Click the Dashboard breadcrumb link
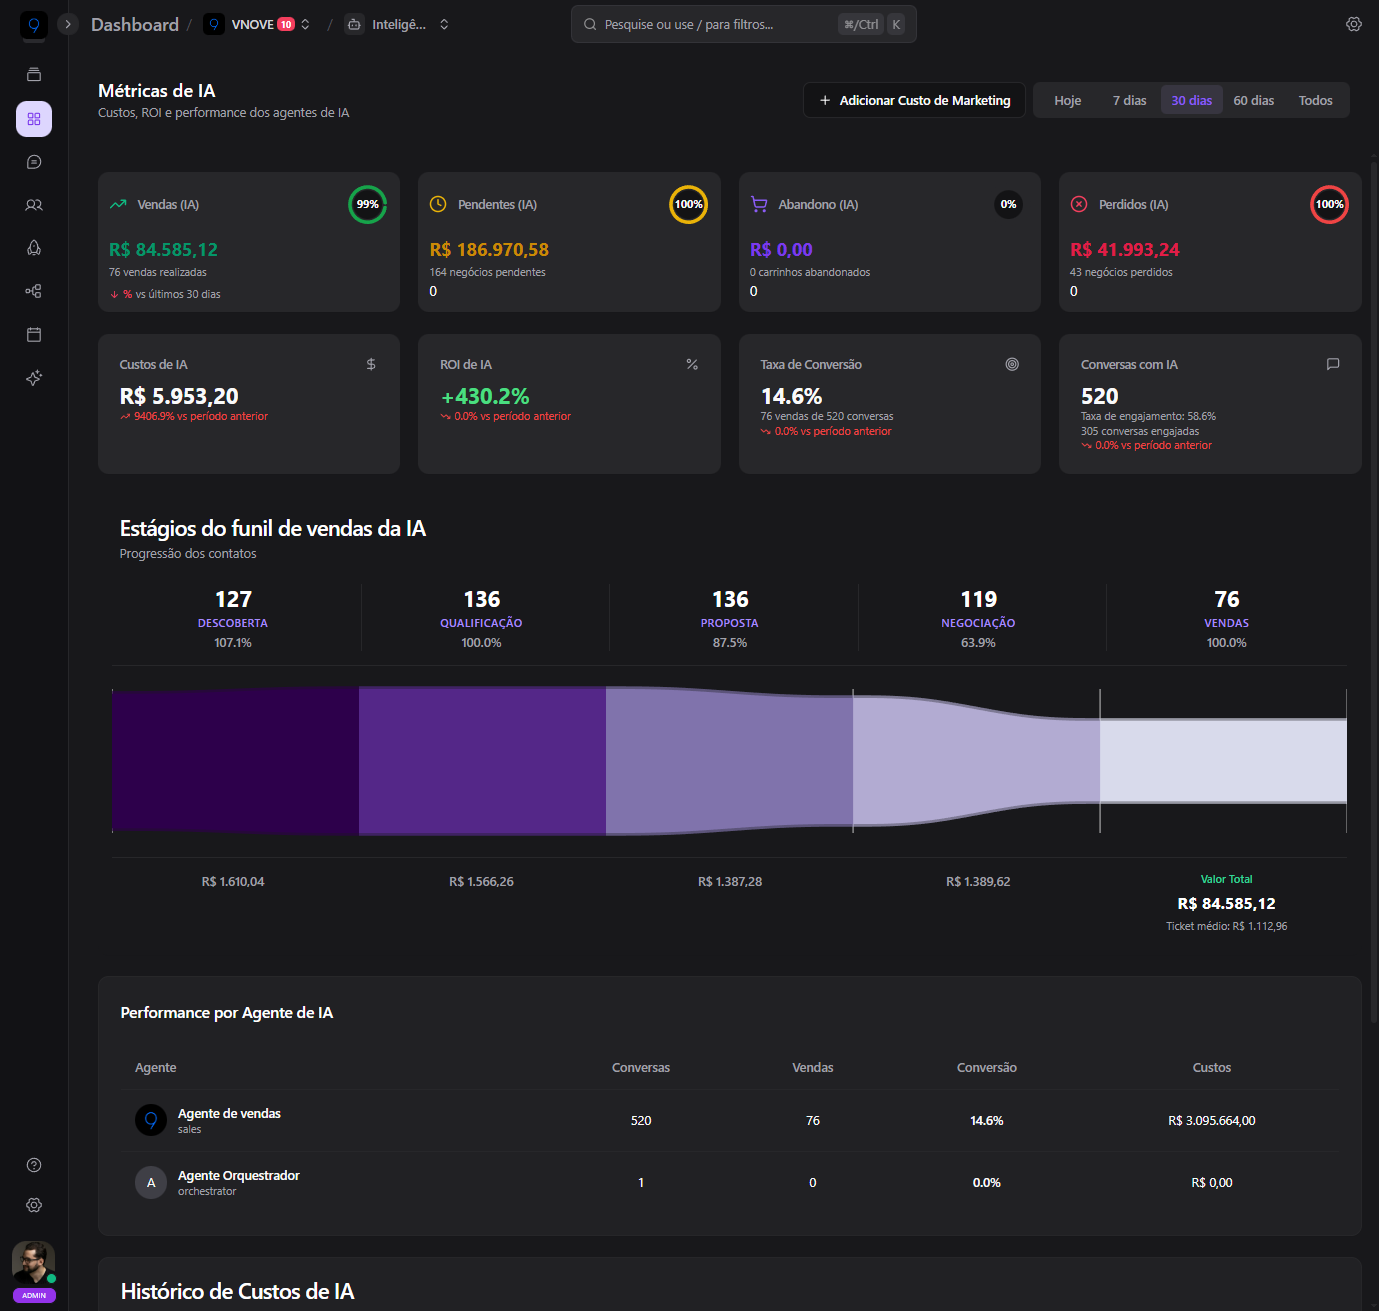 (x=135, y=24)
